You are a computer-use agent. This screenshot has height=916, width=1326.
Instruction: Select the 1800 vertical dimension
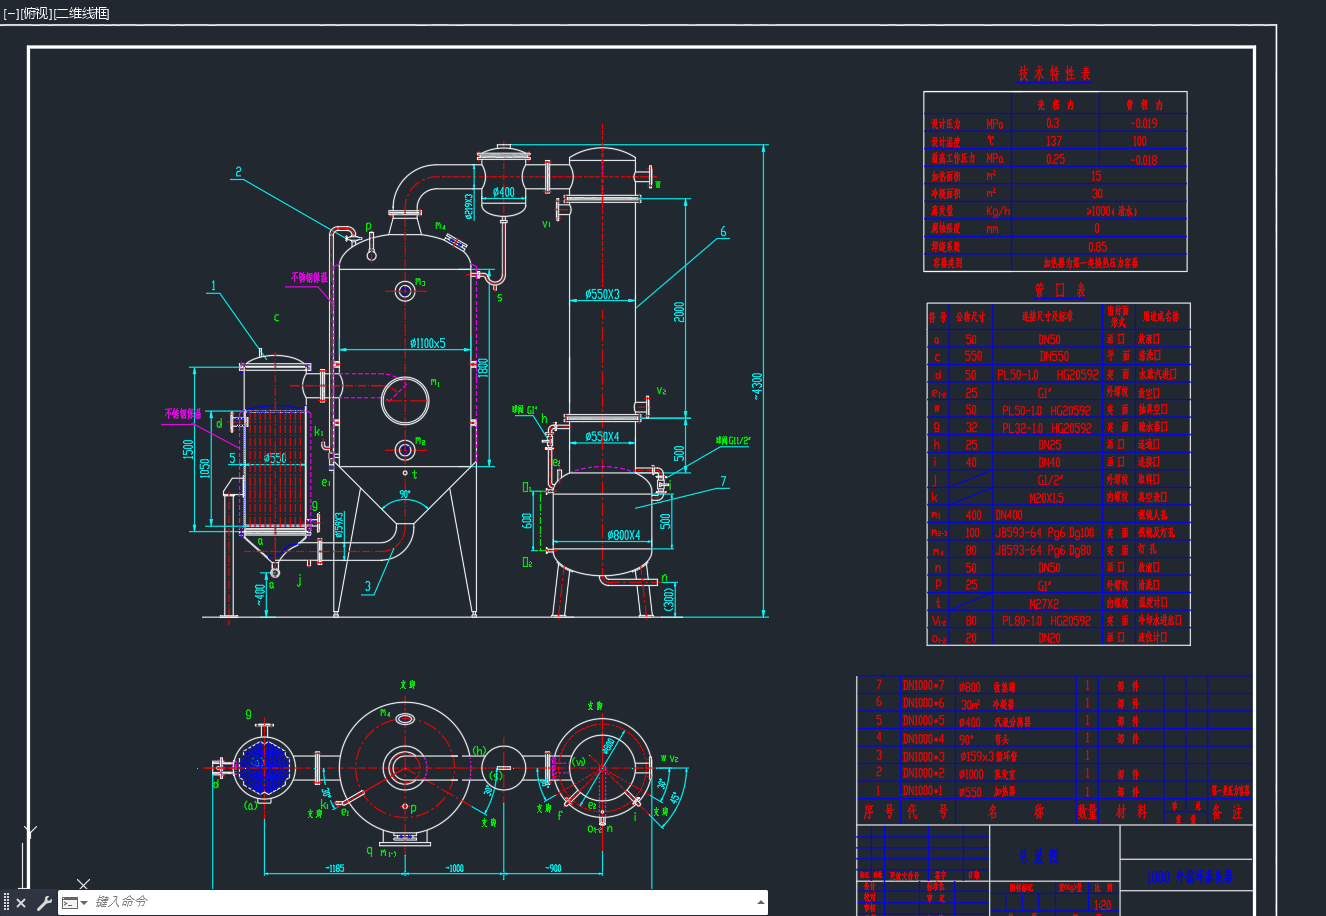[x=483, y=367]
